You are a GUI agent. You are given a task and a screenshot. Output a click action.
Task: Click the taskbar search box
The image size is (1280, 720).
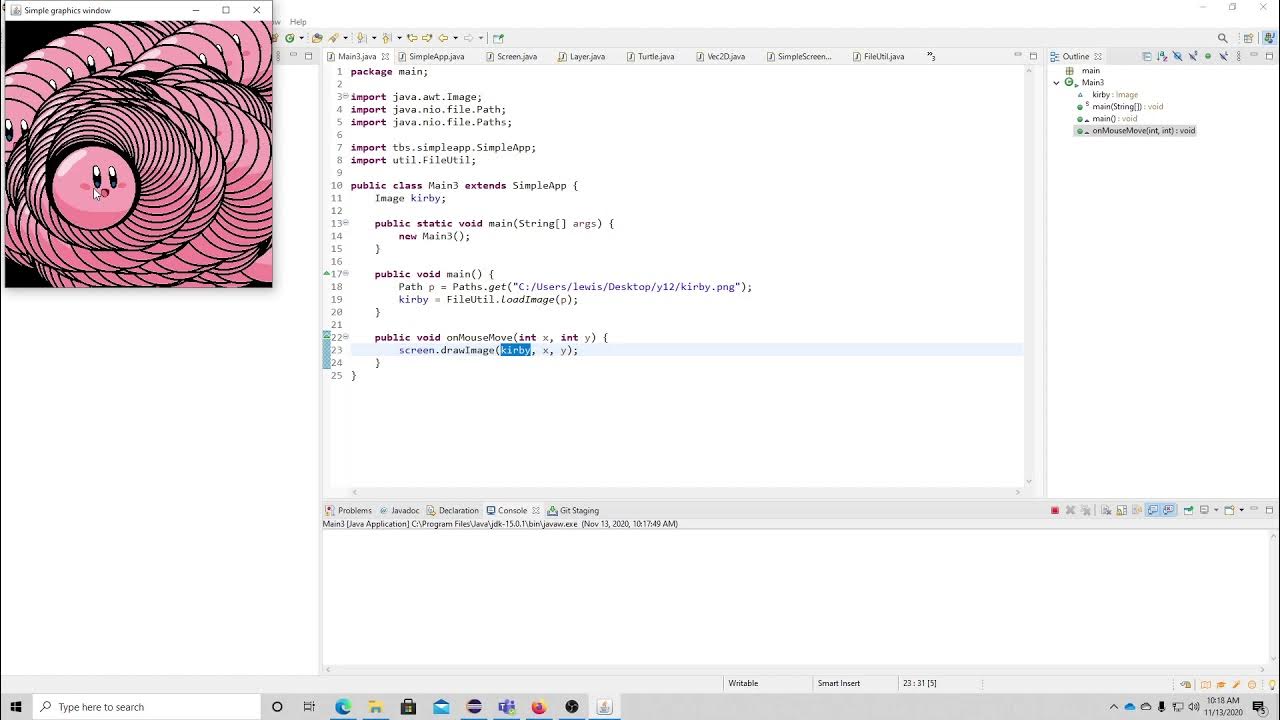pos(147,707)
